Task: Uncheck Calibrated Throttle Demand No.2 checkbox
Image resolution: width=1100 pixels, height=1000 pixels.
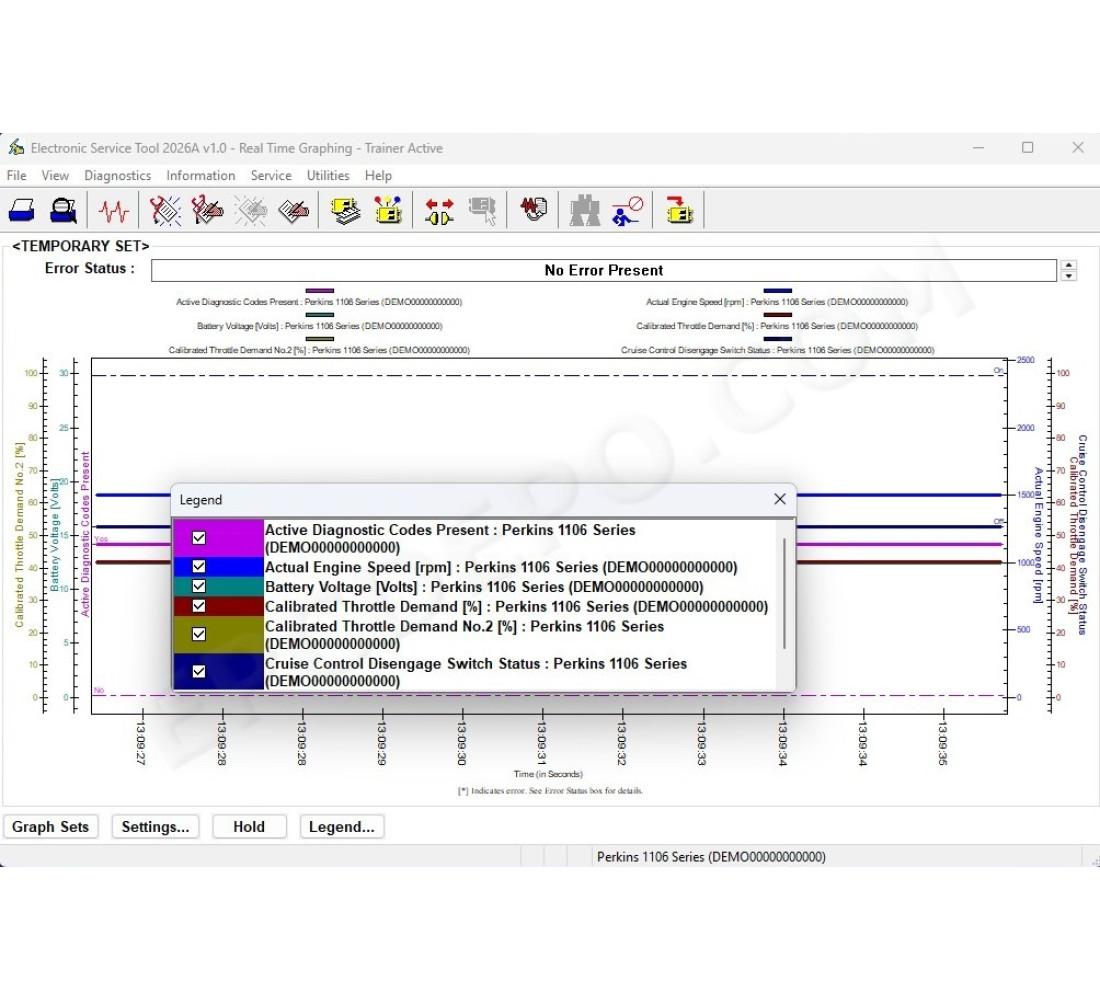Action: point(199,634)
